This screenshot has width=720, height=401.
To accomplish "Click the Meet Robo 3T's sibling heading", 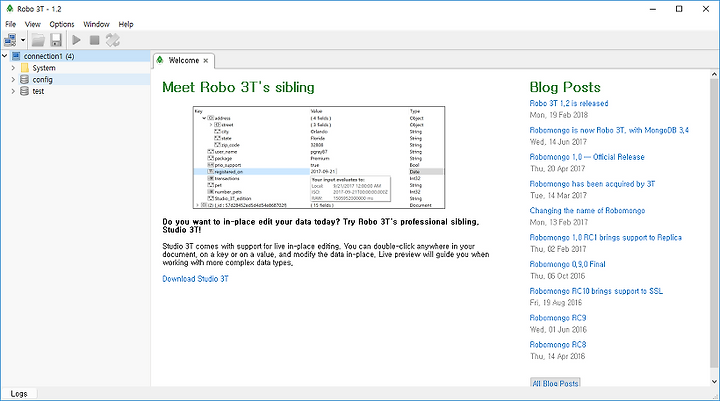I will 238,87.
